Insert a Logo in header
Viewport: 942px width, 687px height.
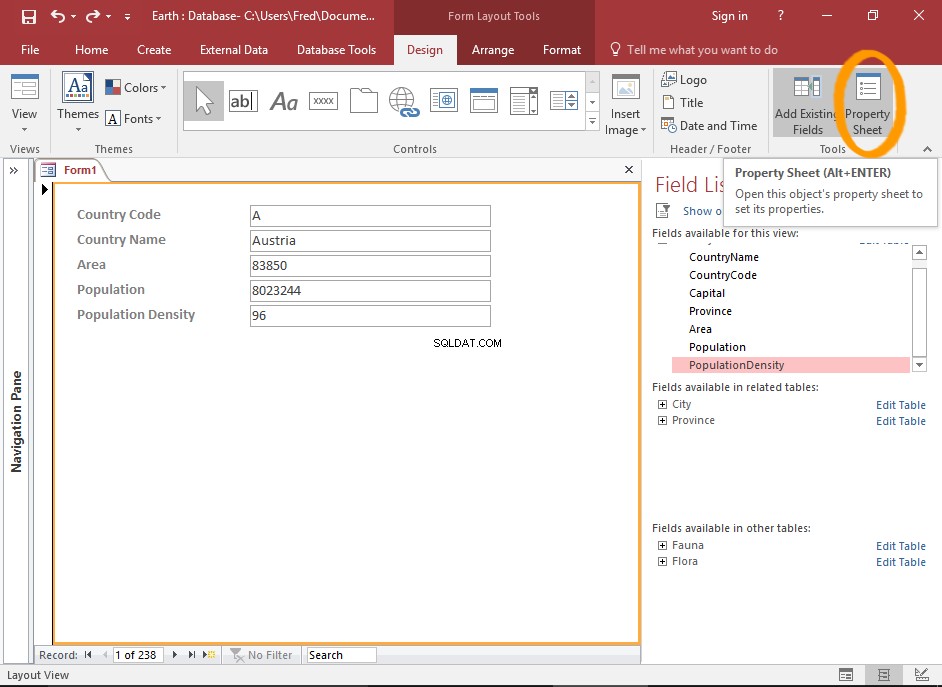(684, 79)
